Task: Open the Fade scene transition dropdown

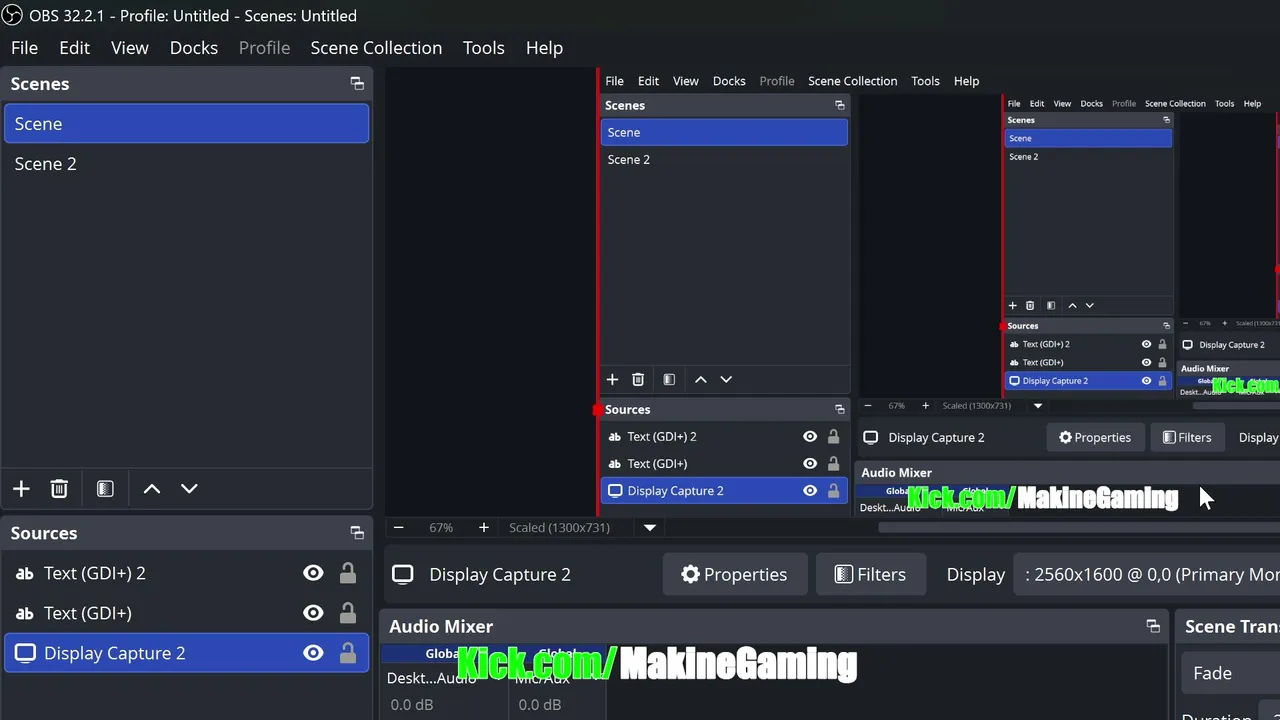Action: coord(1231,673)
